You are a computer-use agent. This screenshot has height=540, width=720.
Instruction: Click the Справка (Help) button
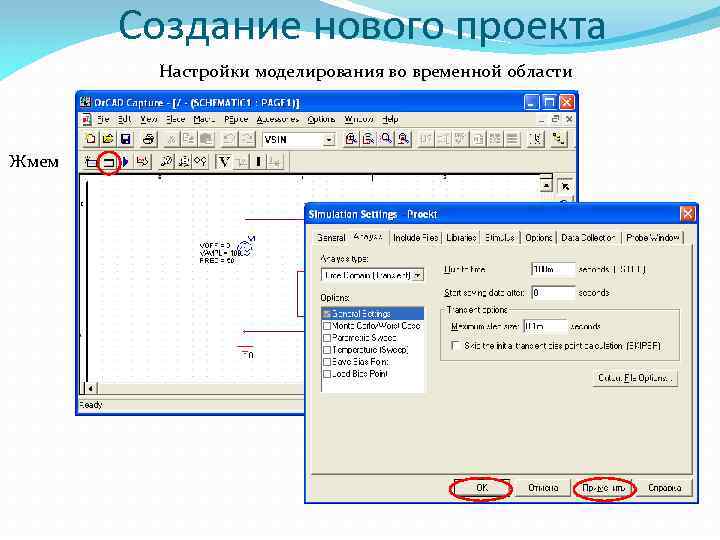(664, 488)
